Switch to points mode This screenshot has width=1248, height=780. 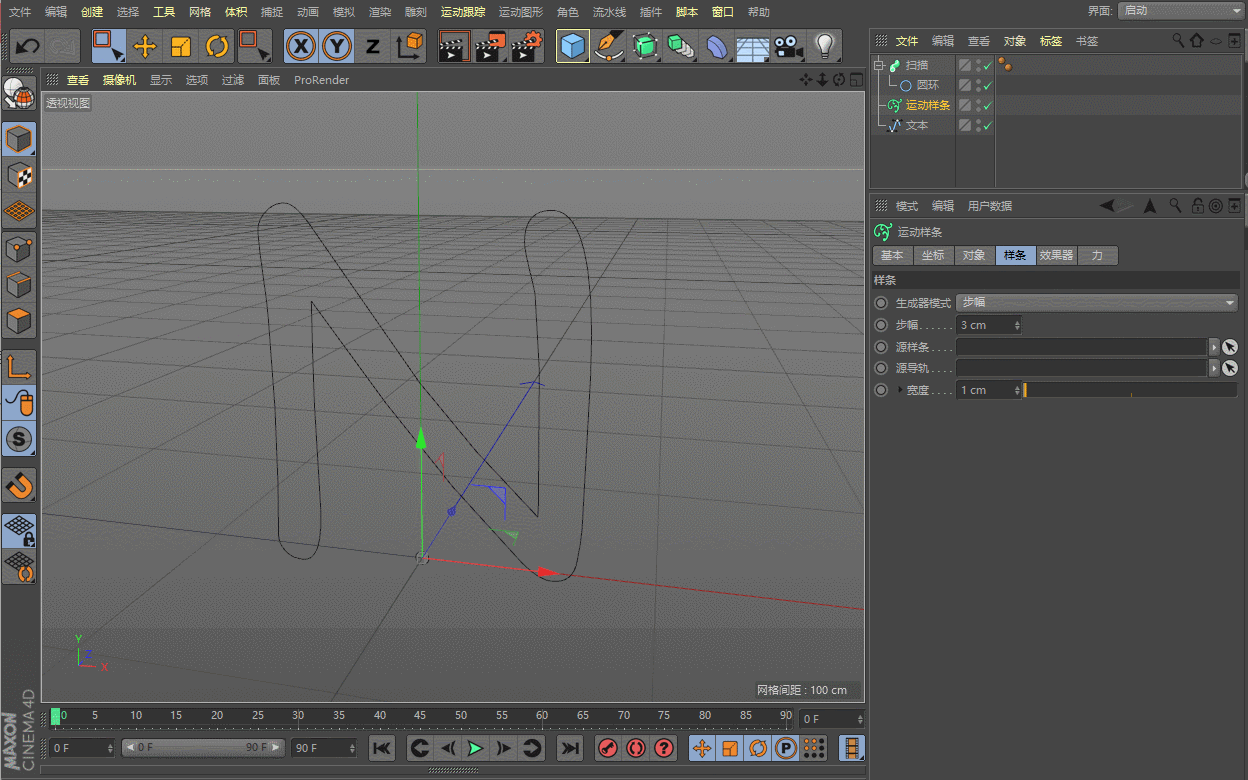[x=19, y=248]
